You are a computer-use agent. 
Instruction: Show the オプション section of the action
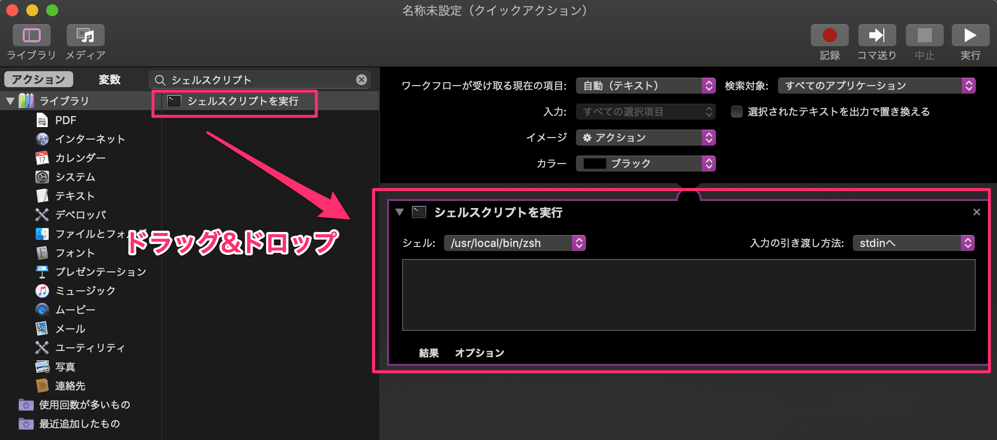pos(479,353)
